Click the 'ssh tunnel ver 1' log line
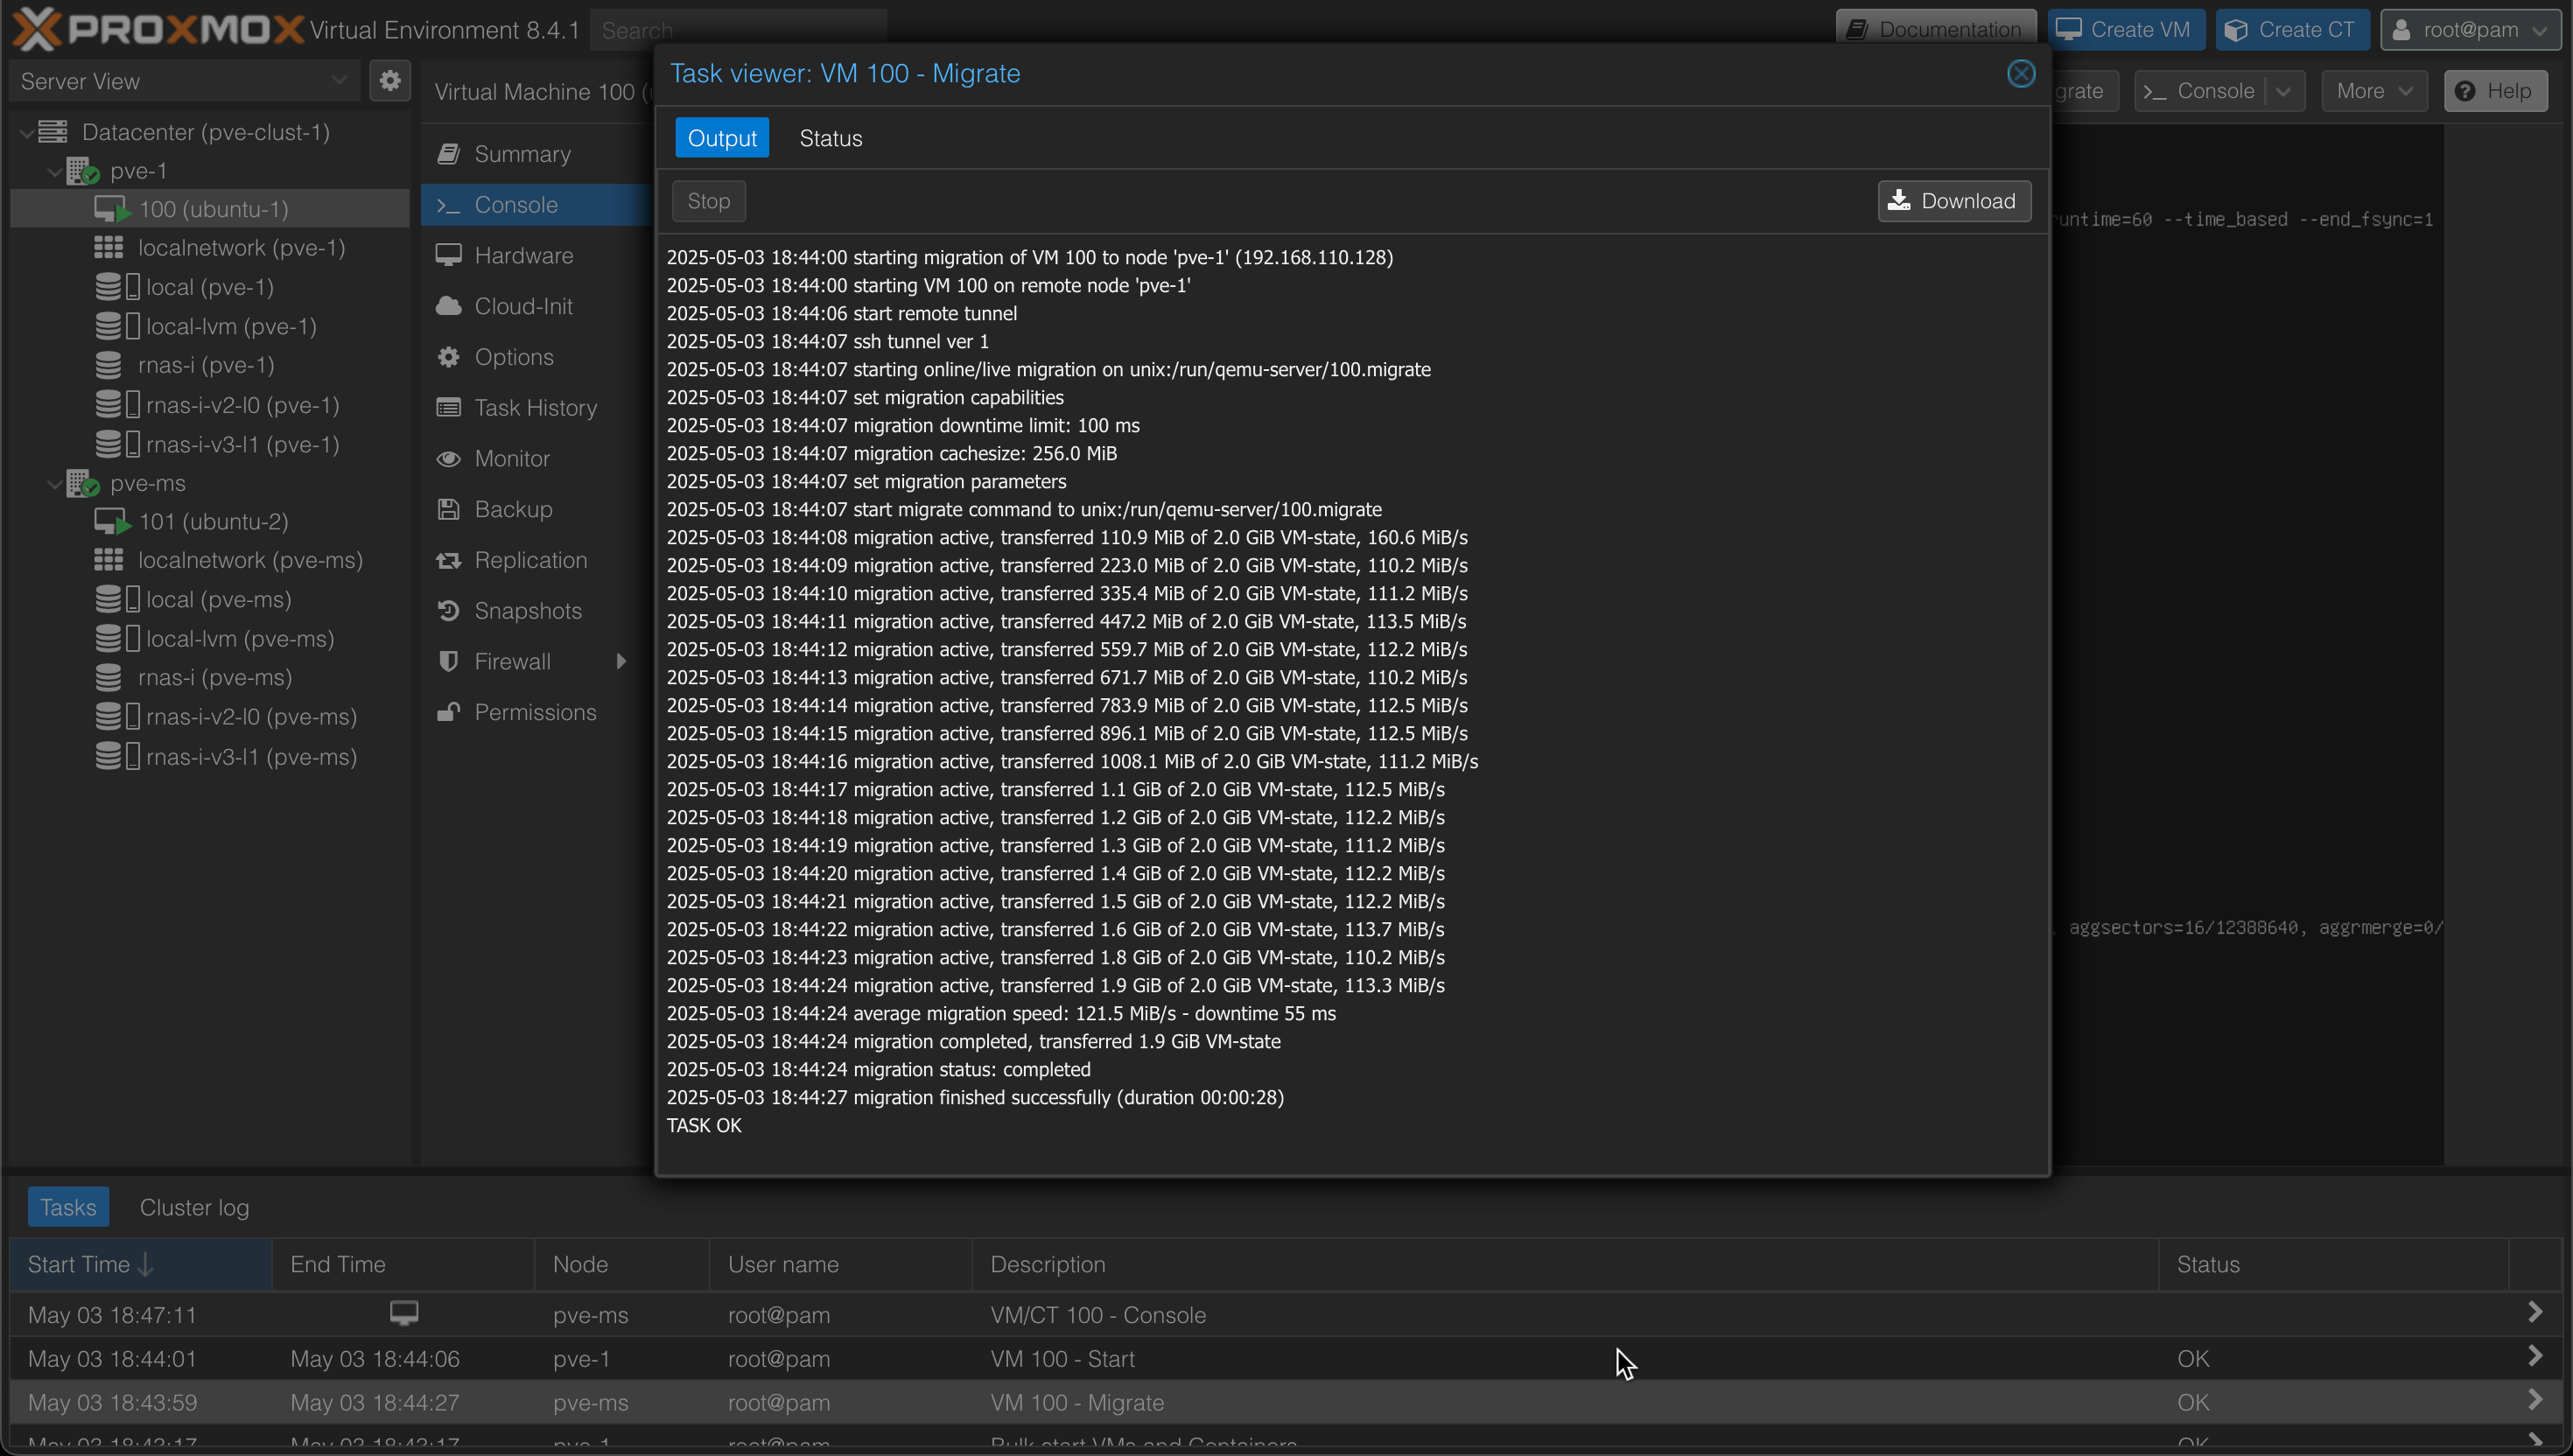This screenshot has height=1456, width=2573. pyautogui.click(x=828, y=341)
